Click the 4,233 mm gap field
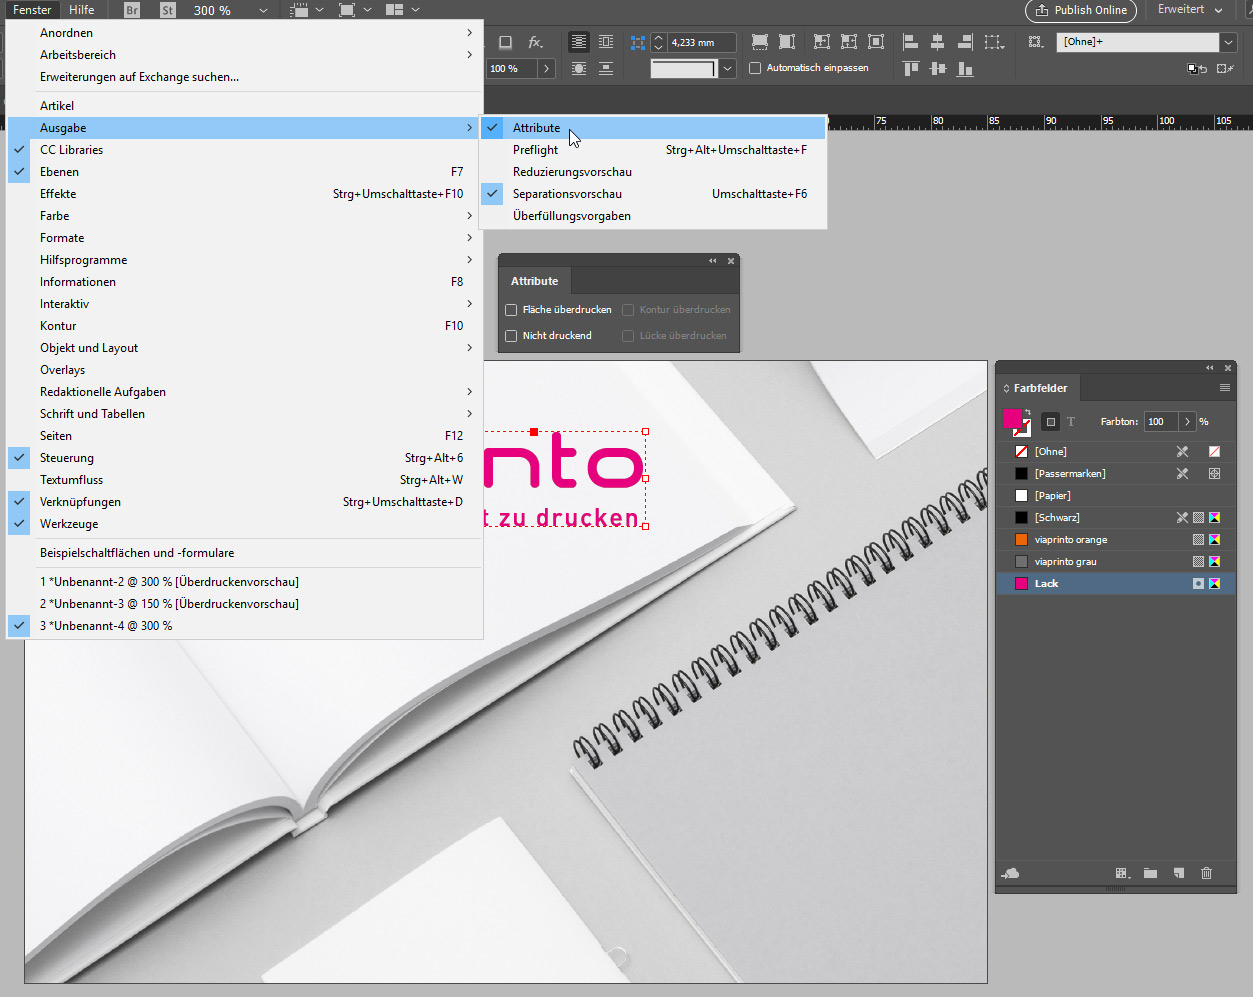Screen dimensions: 1253x997 click(x=701, y=42)
